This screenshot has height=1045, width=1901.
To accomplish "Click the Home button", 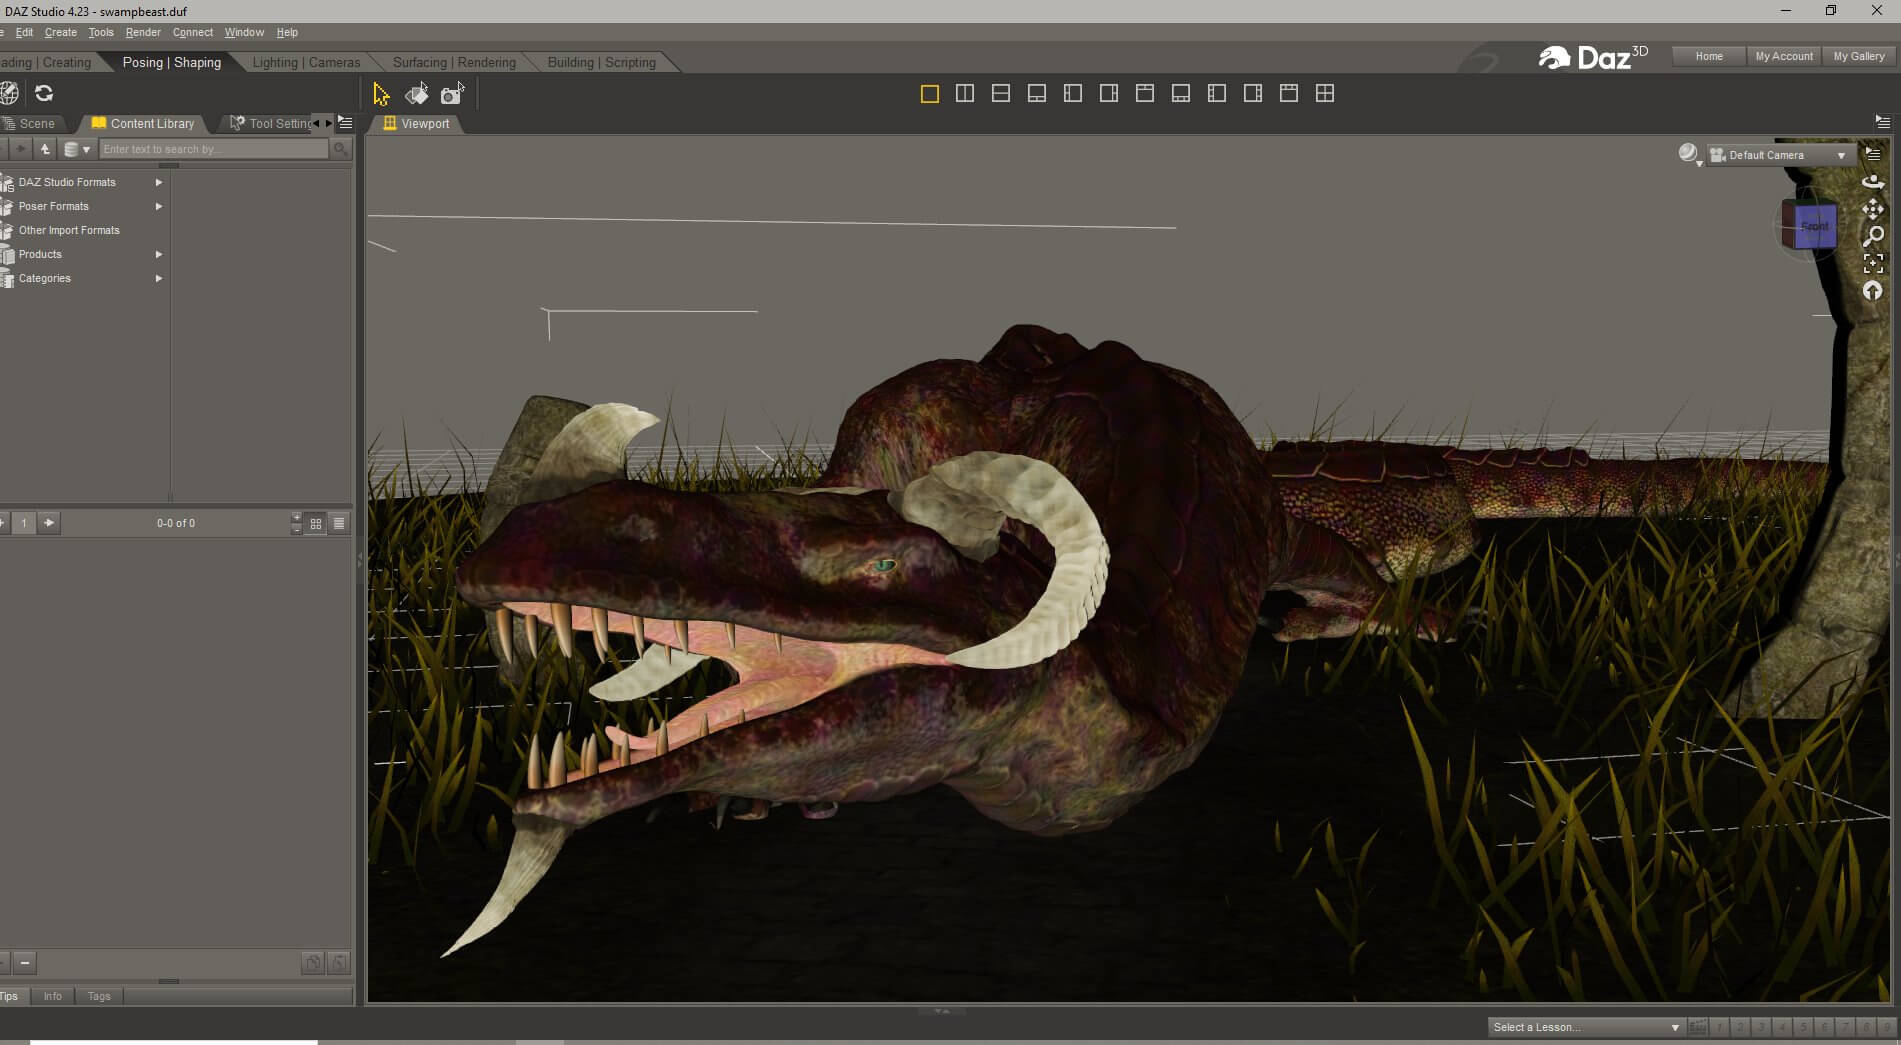I will (1709, 56).
